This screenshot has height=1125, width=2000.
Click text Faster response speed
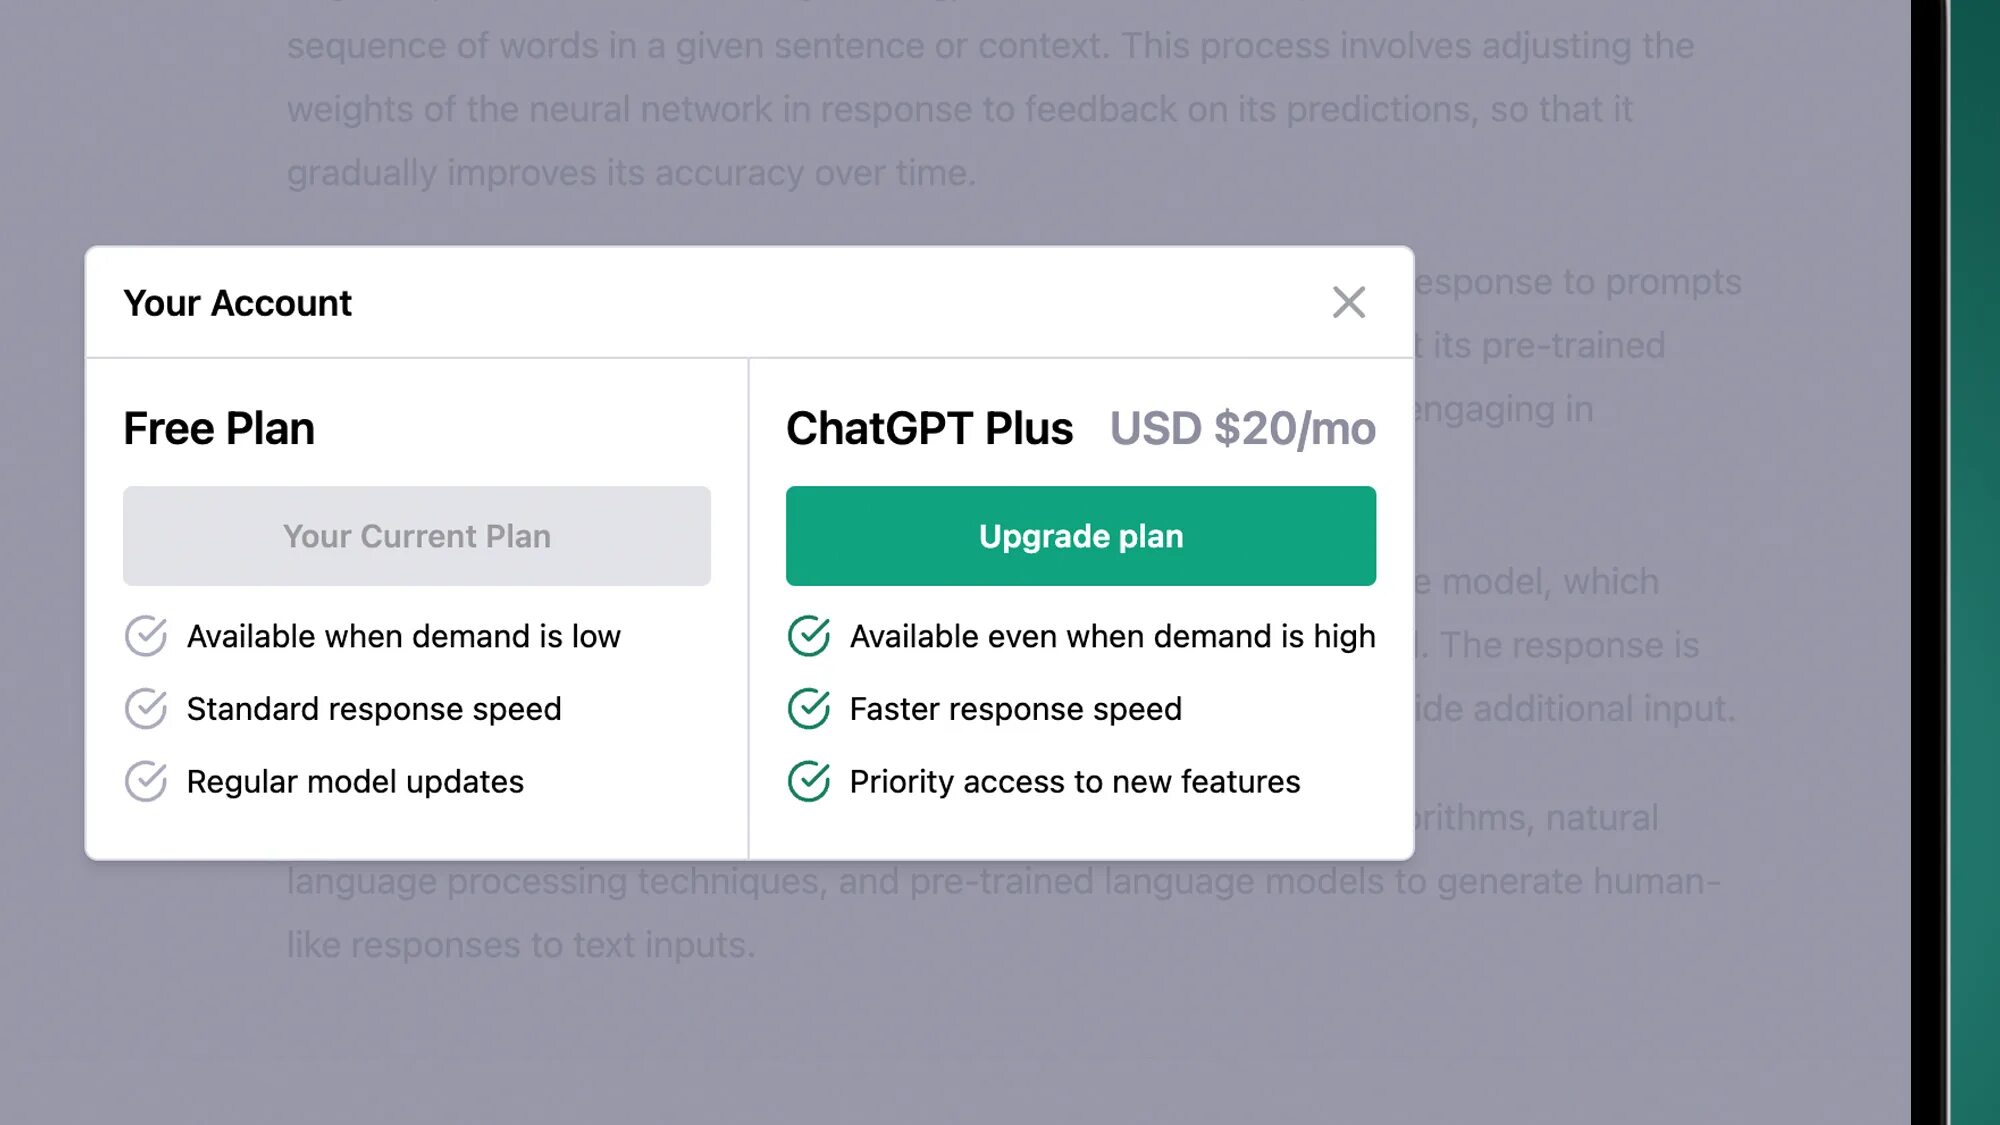click(1016, 709)
